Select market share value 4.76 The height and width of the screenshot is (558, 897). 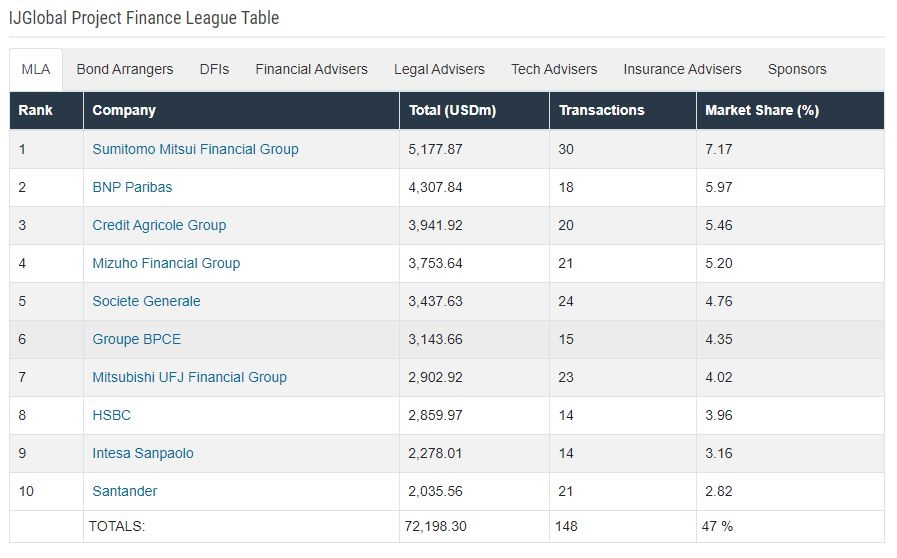(719, 301)
